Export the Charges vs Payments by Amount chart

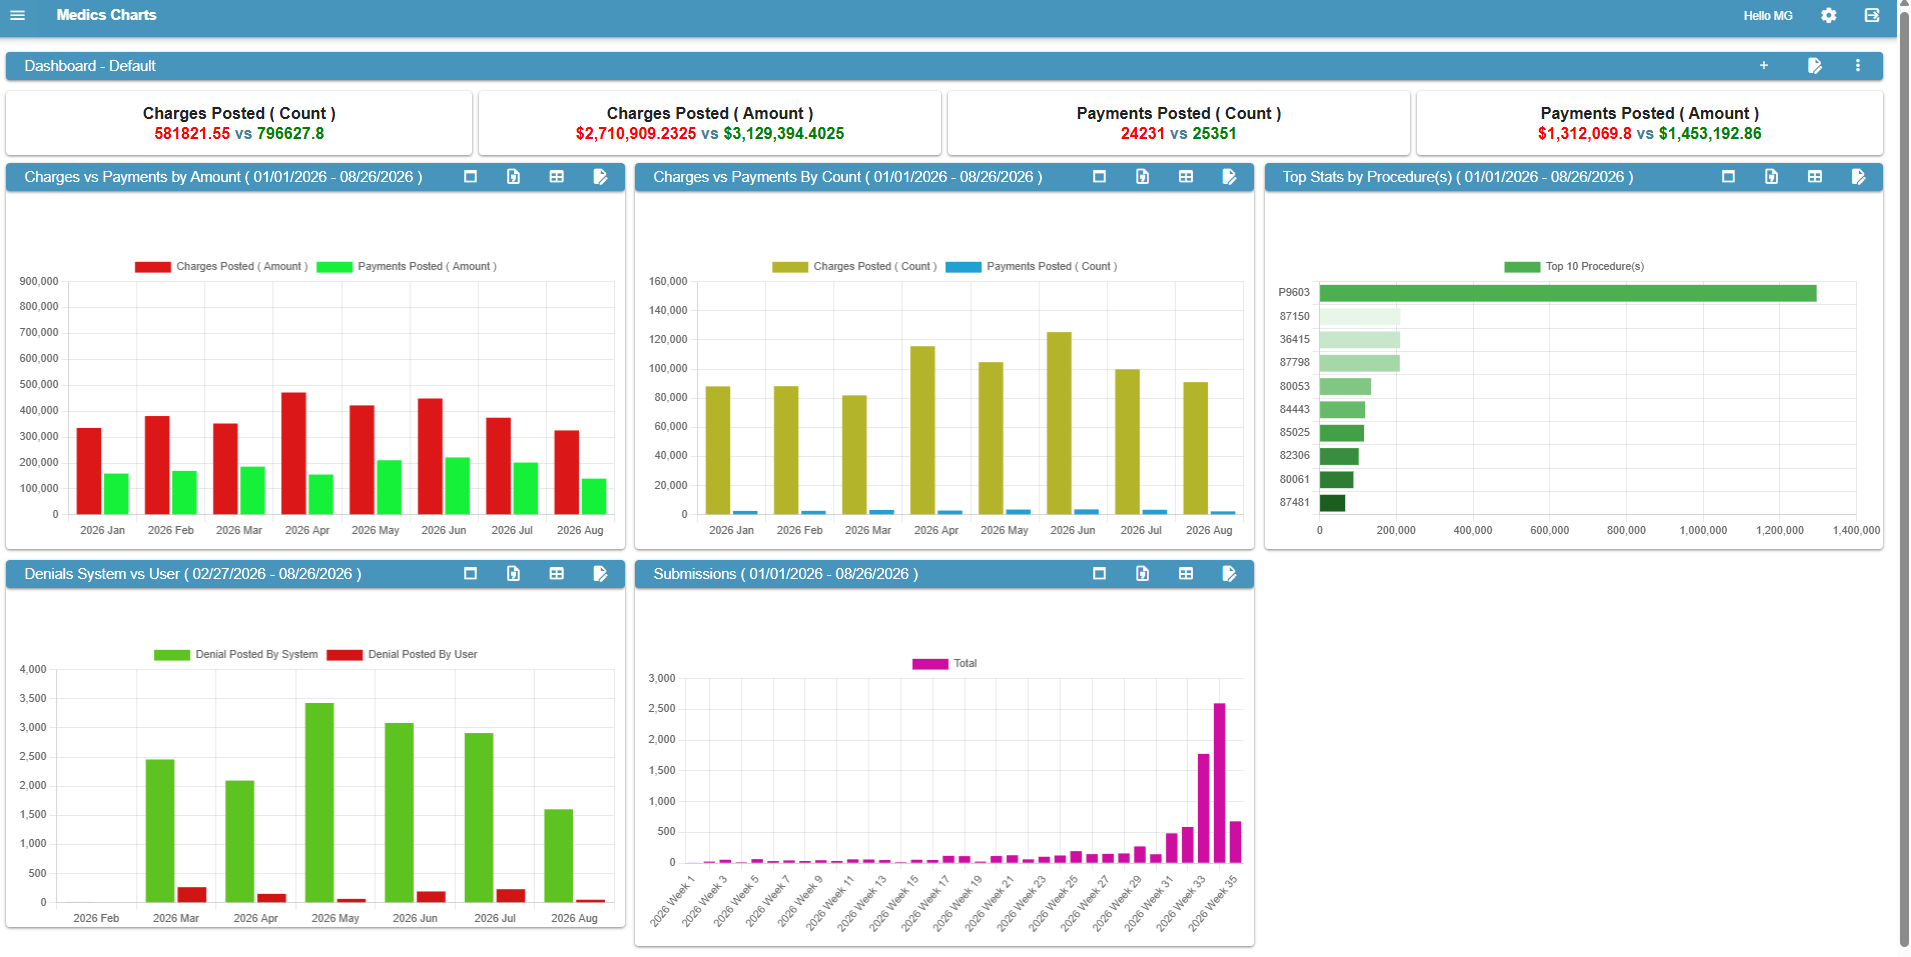tap(513, 177)
